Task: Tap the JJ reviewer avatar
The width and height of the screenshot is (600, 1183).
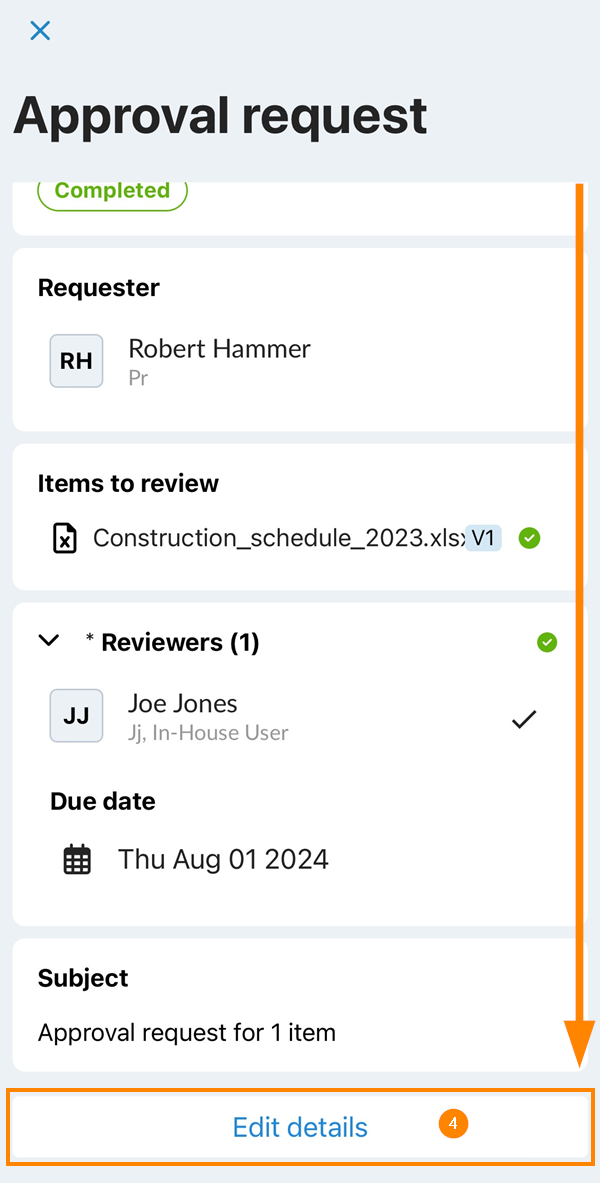Action: [x=76, y=716]
